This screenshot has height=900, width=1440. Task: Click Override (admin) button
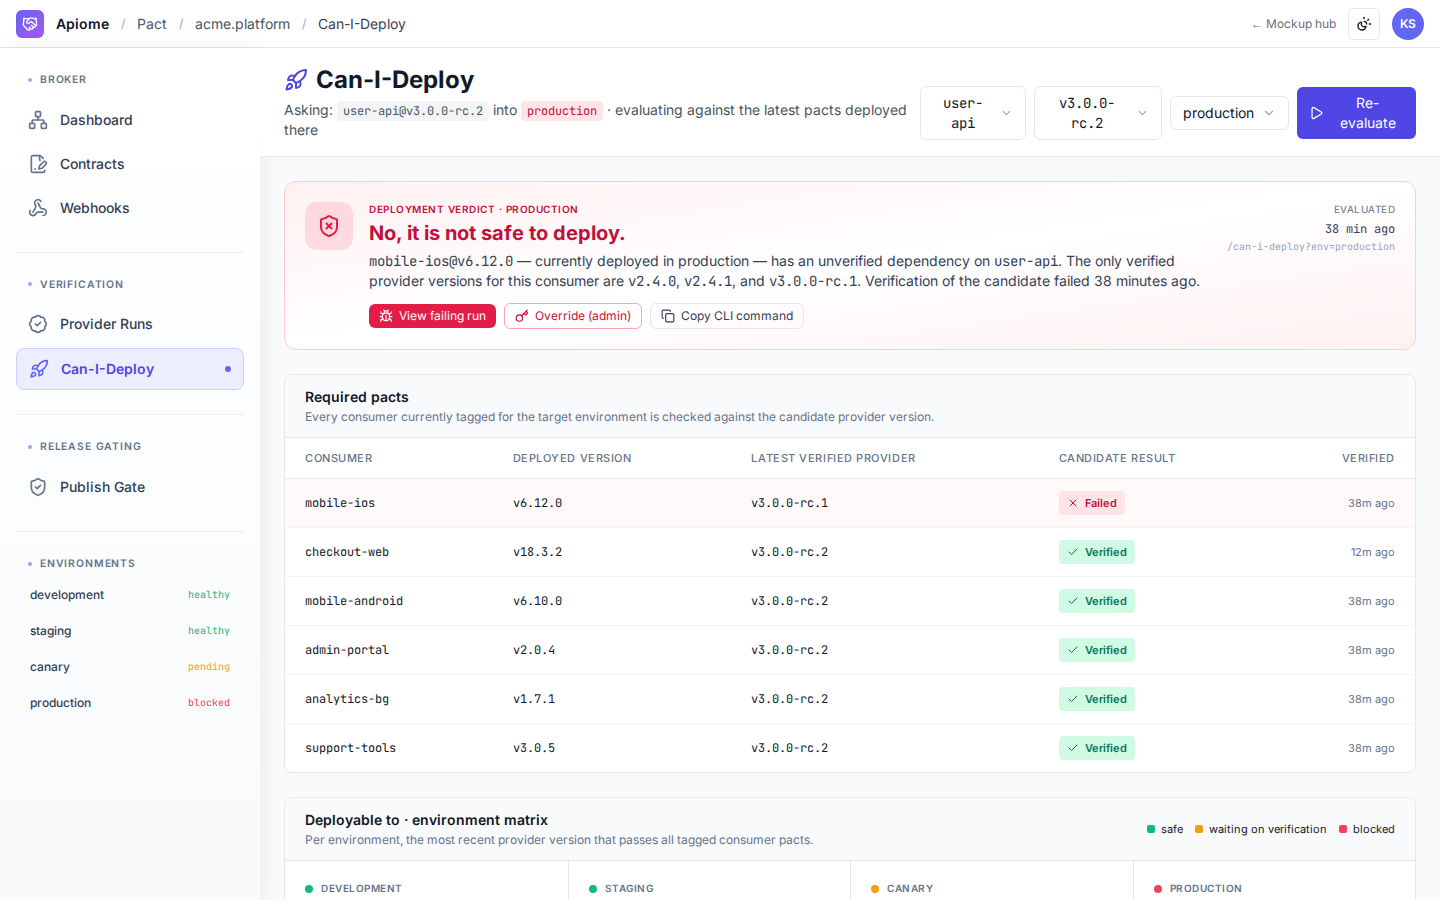pos(573,316)
